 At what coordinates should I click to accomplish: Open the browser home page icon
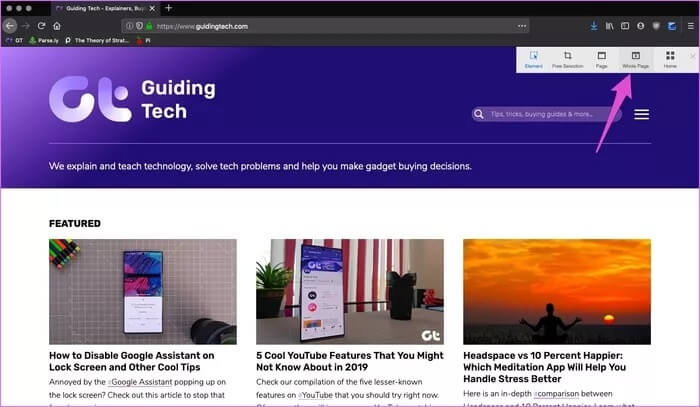pyautogui.click(x=57, y=26)
